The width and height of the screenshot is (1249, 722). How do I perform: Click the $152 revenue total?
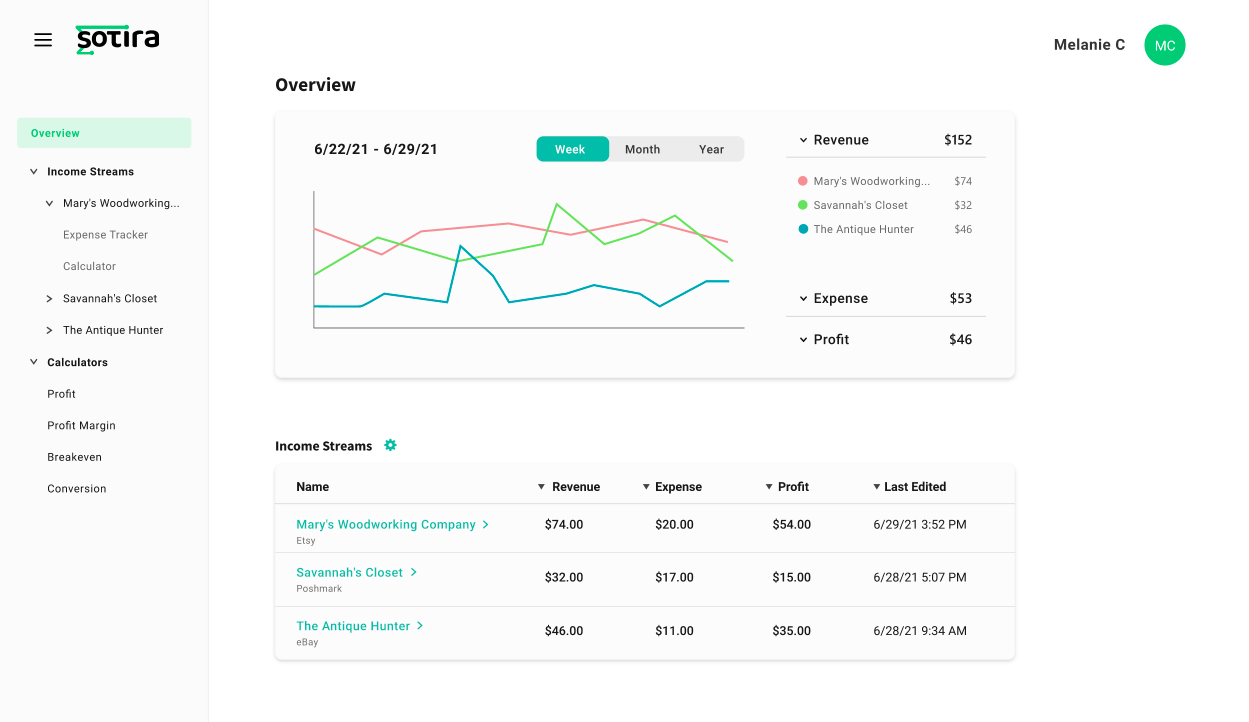[958, 140]
